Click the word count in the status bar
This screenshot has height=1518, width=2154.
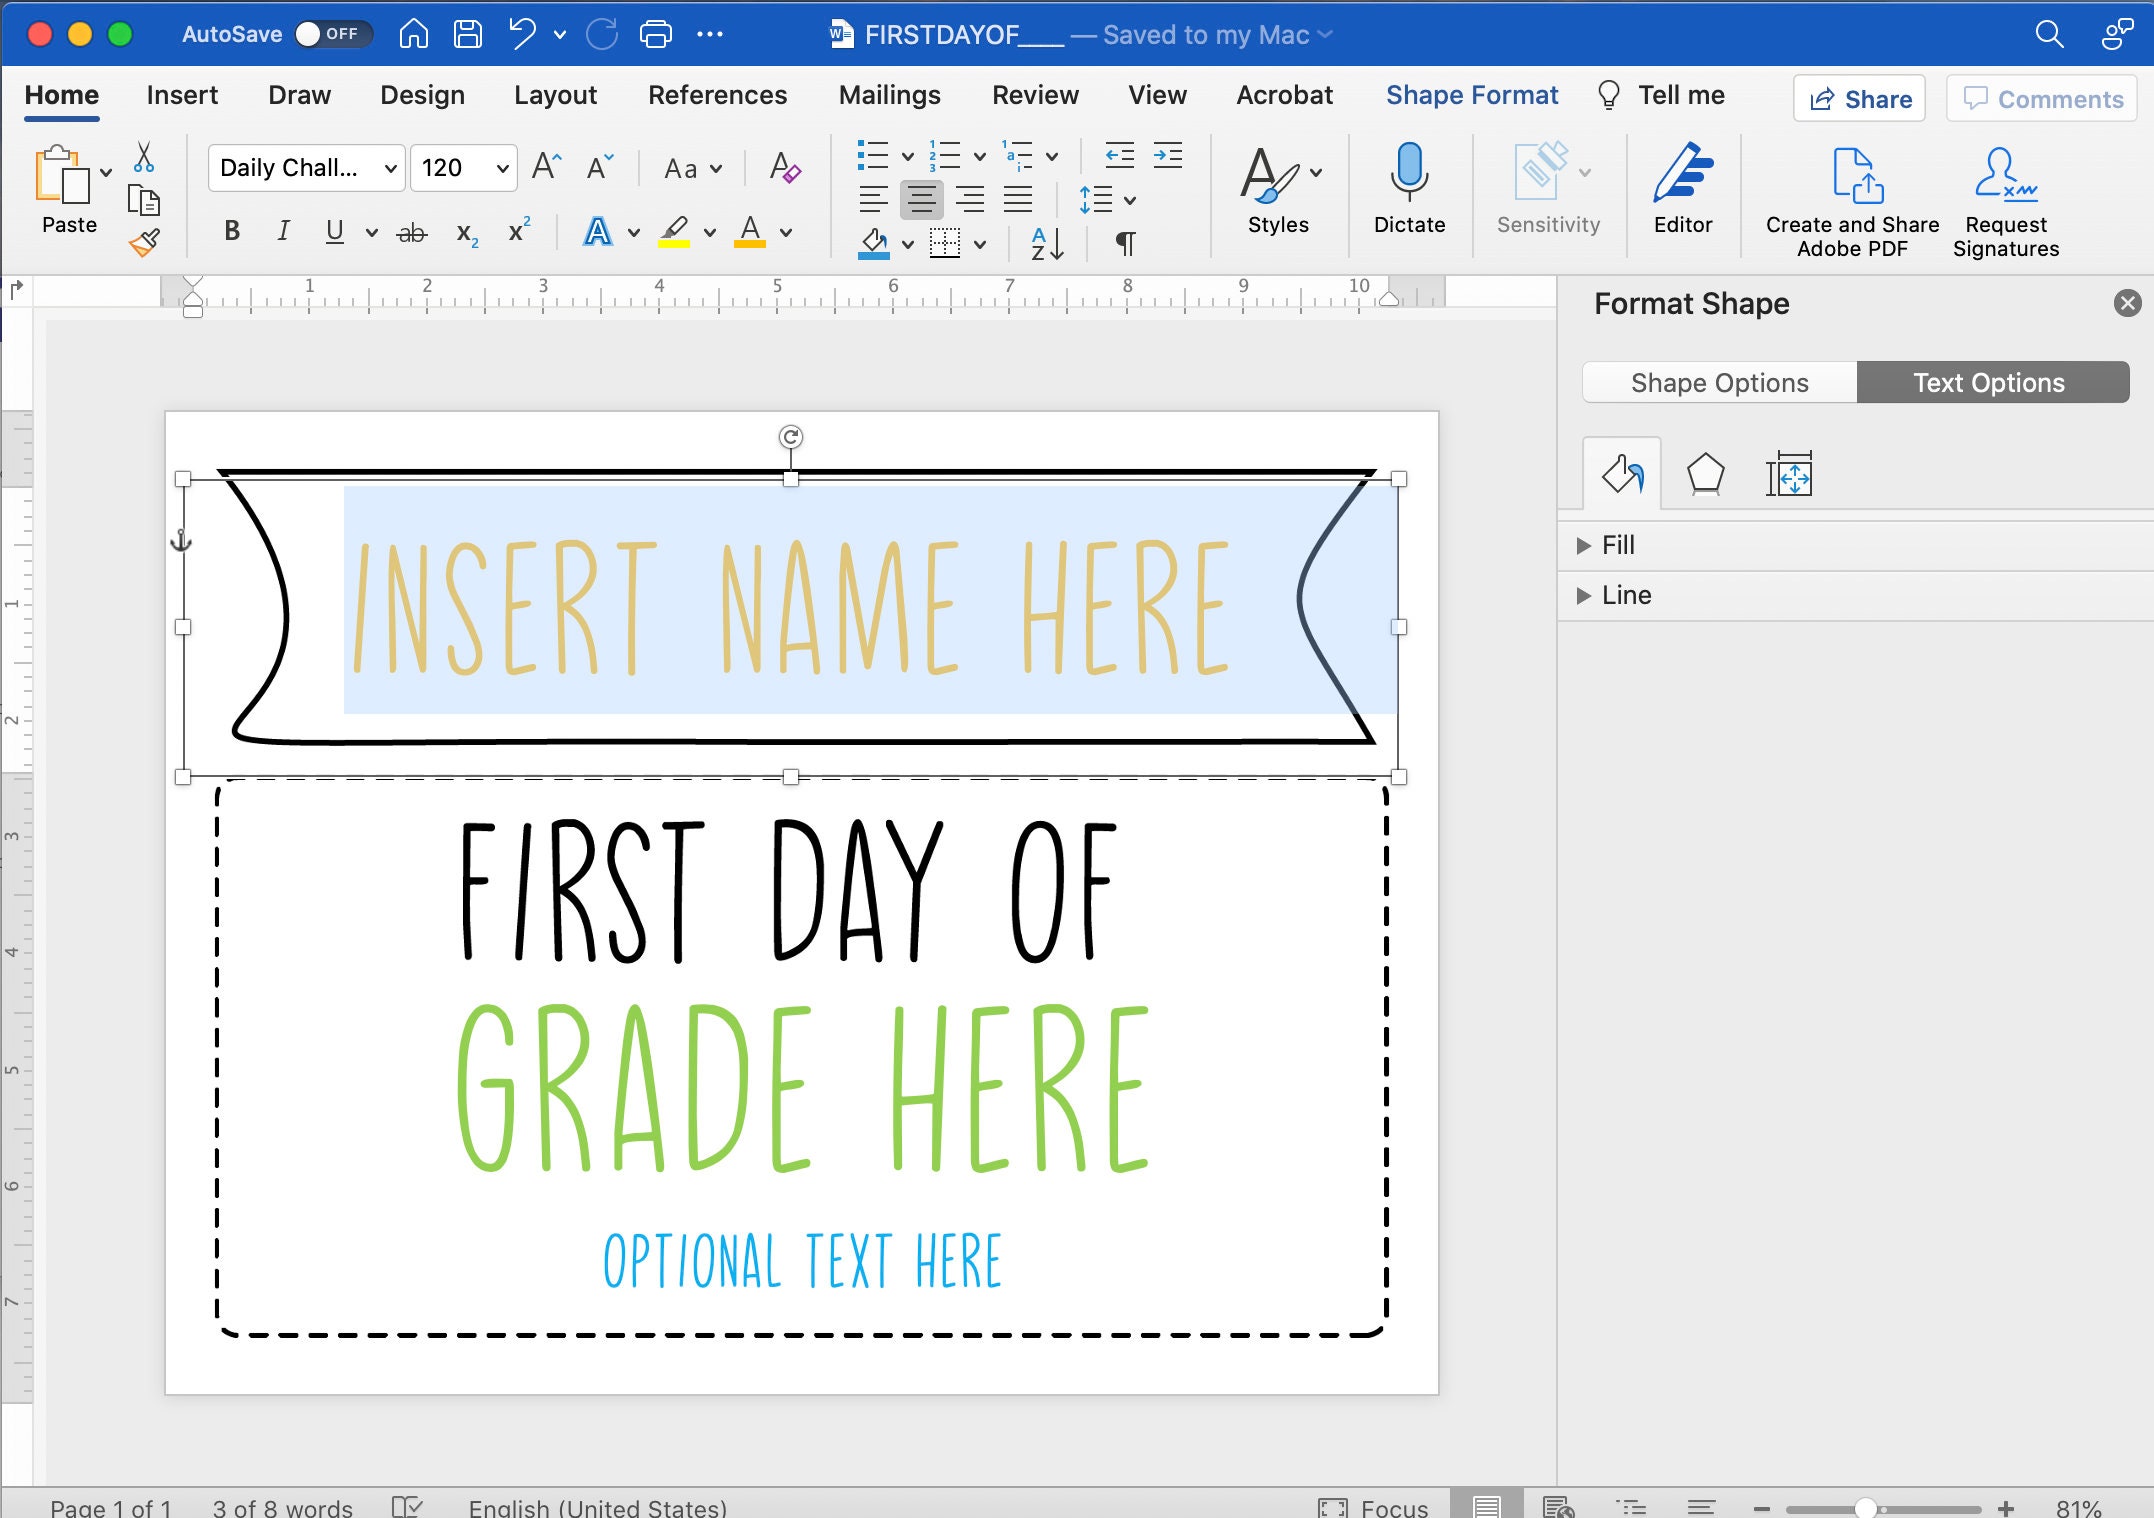281,1505
